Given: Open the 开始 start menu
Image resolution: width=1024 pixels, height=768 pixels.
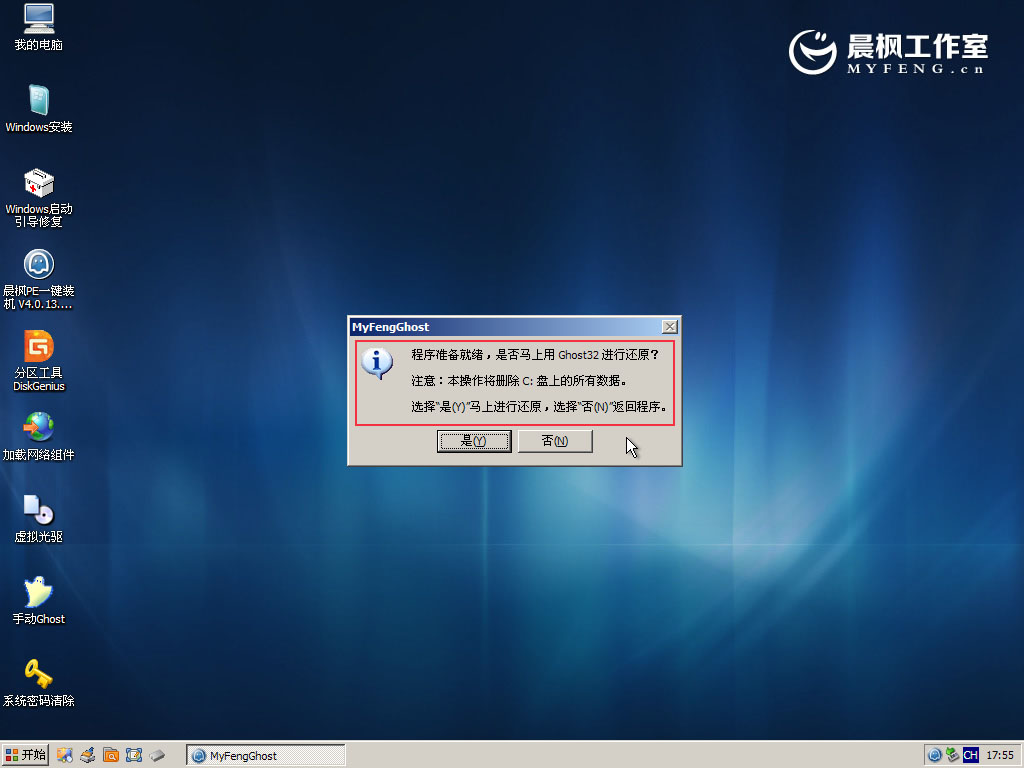Looking at the screenshot, I should 26,755.
